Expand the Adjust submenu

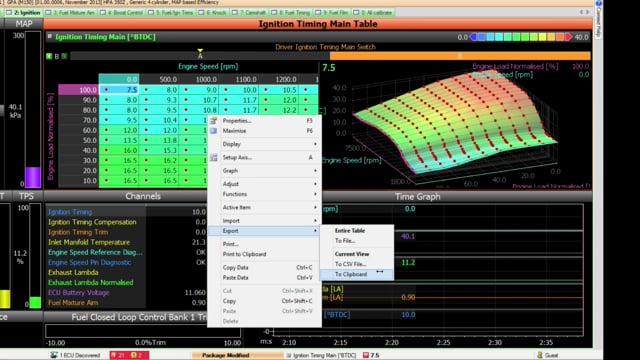[264, 184]
